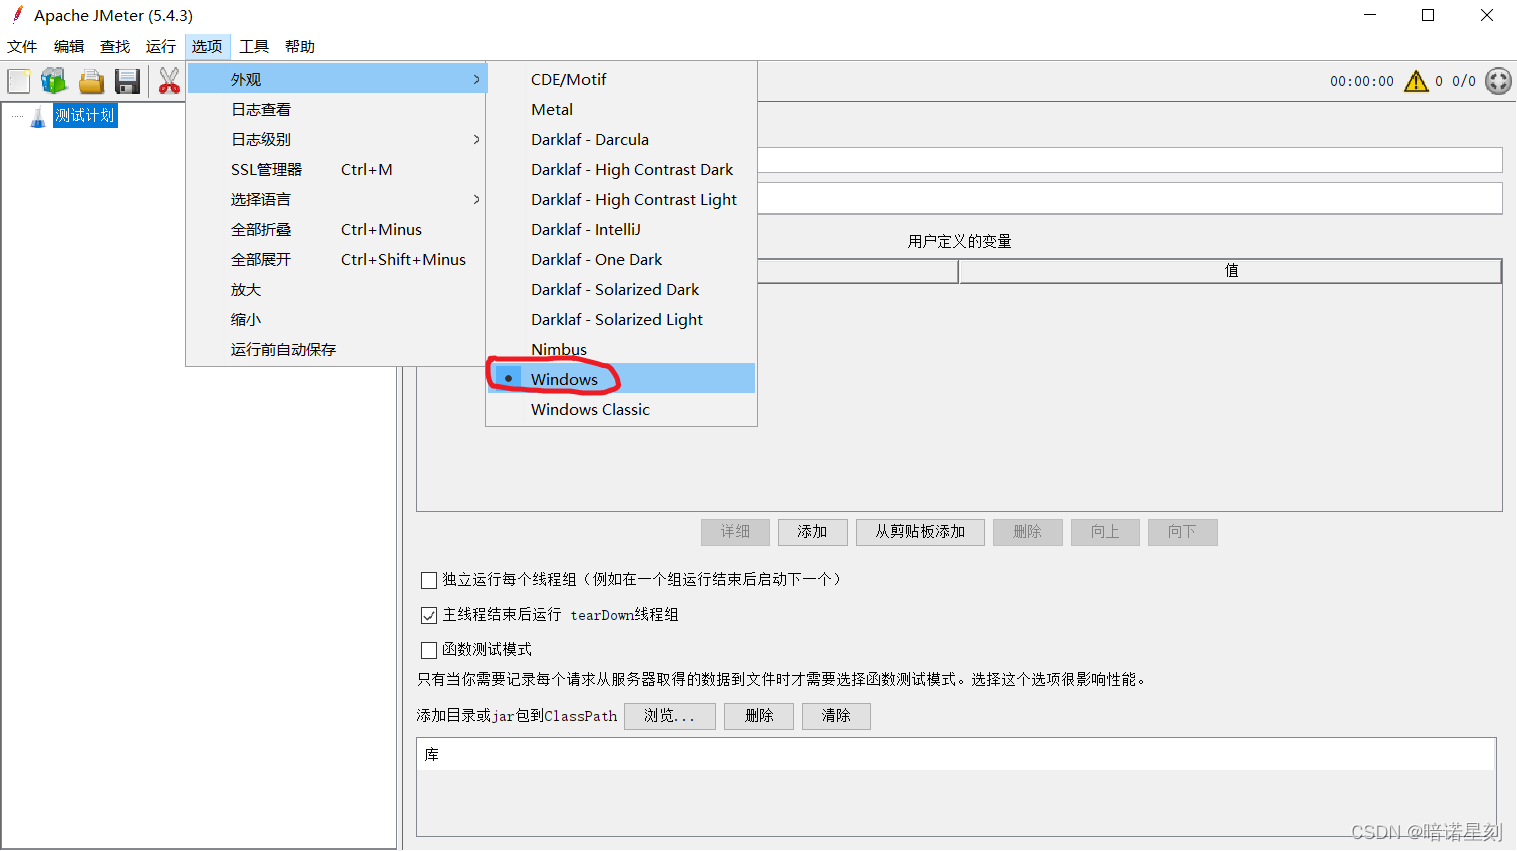1517x851 pixels.
Task: Choose 全部展开 menu entry
Action: point(337,259)
